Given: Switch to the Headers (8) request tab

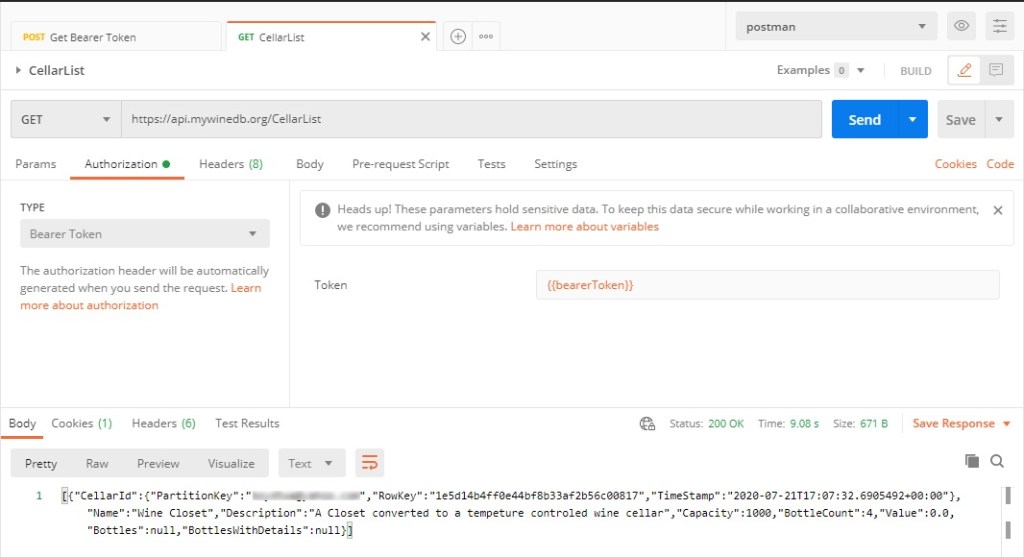Looking at the screenshot, I should coord(230,164).
